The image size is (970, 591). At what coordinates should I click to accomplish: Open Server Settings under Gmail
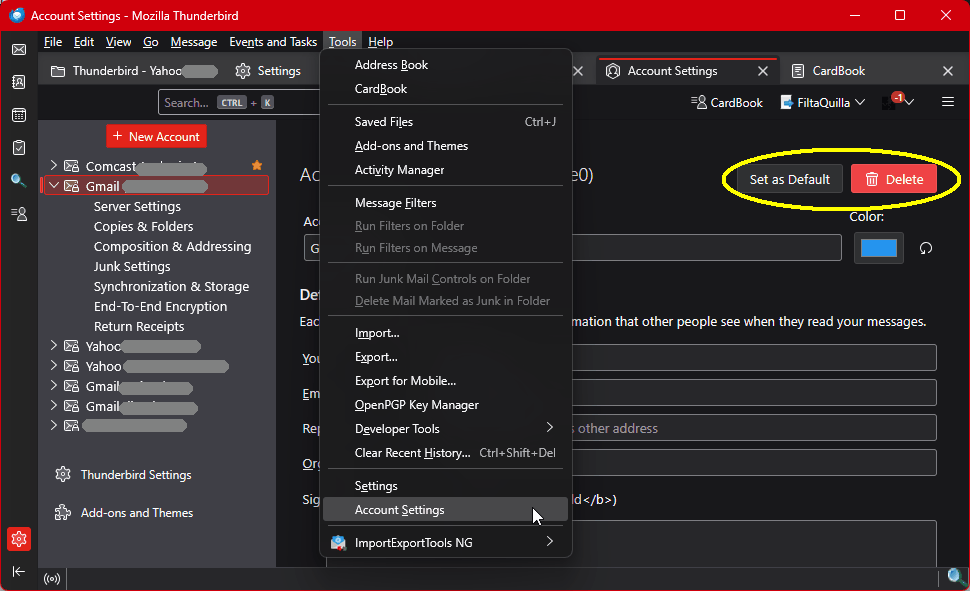point(137,207)
